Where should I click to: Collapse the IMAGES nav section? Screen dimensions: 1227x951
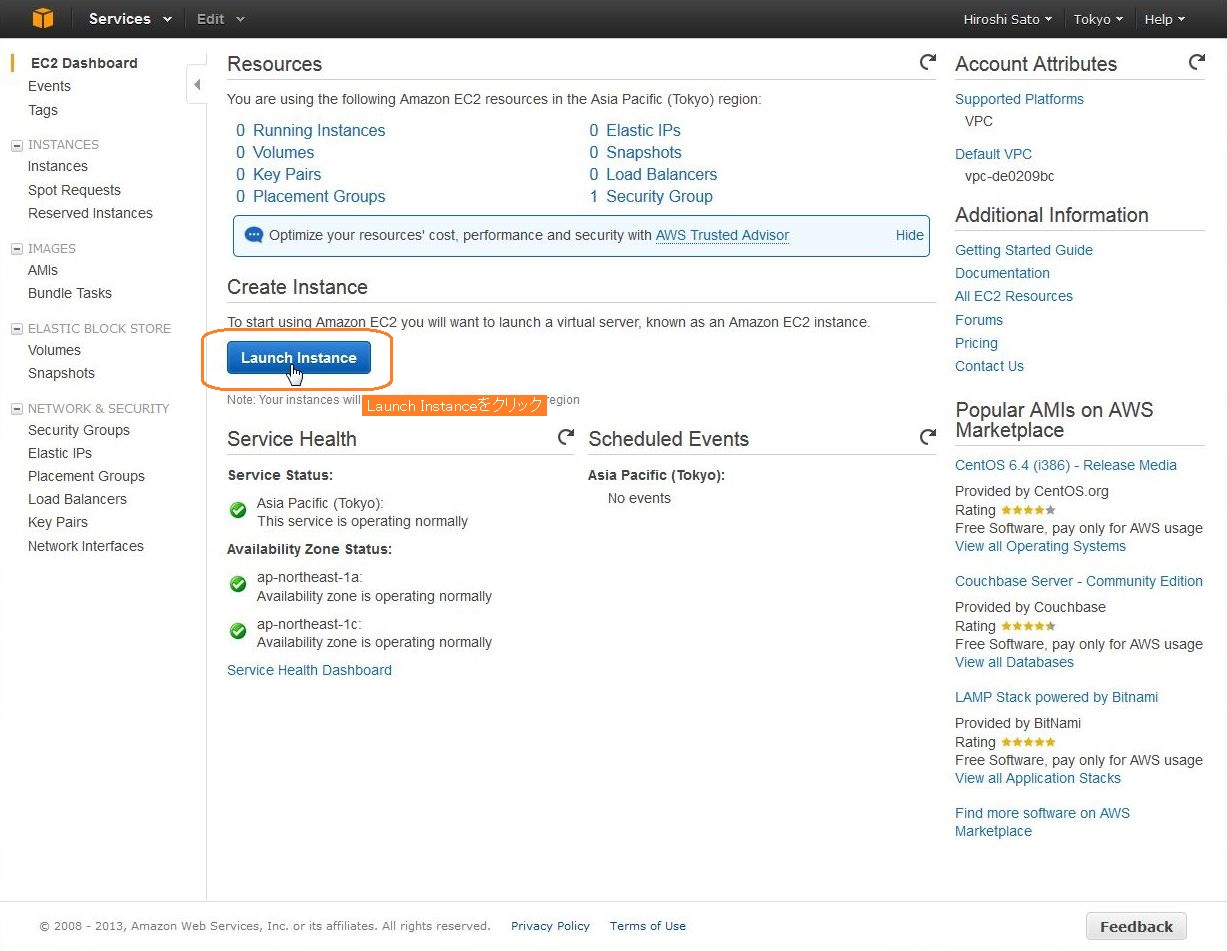[x=17, y=249]
